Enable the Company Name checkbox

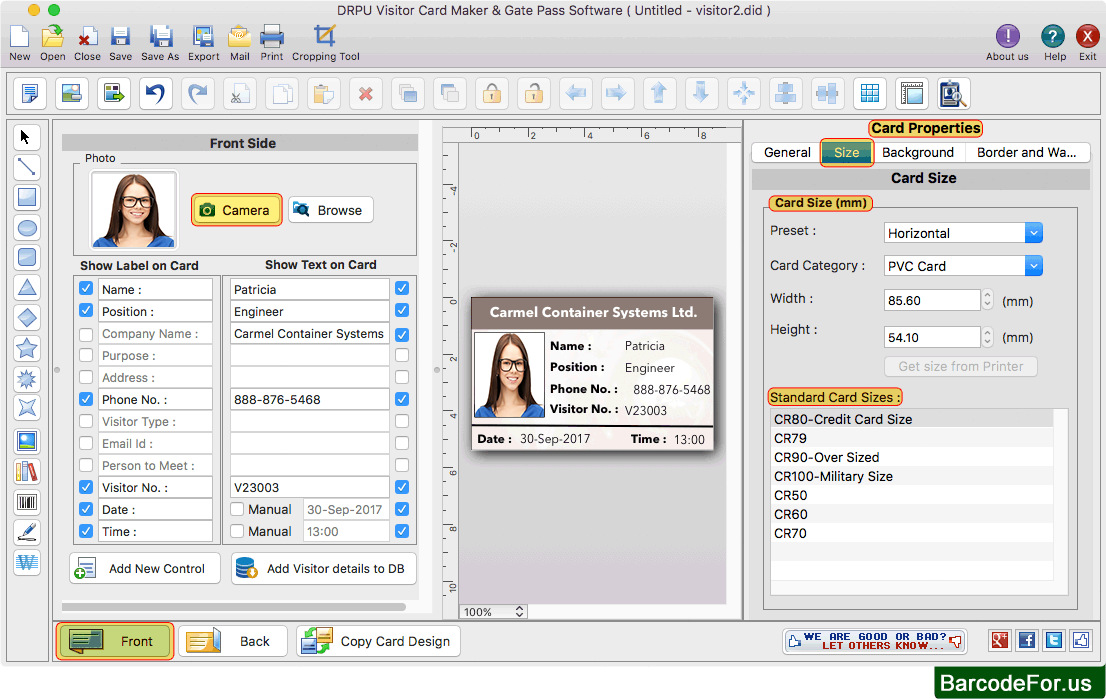pyautogui.click(x=85, y=333)
